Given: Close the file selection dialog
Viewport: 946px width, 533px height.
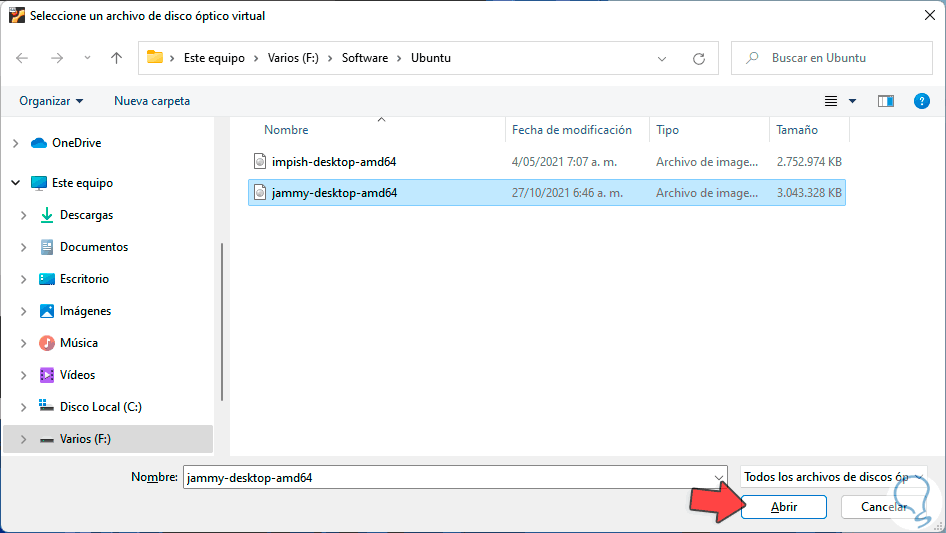Looking at the screenshot, I should click(930, 16).
